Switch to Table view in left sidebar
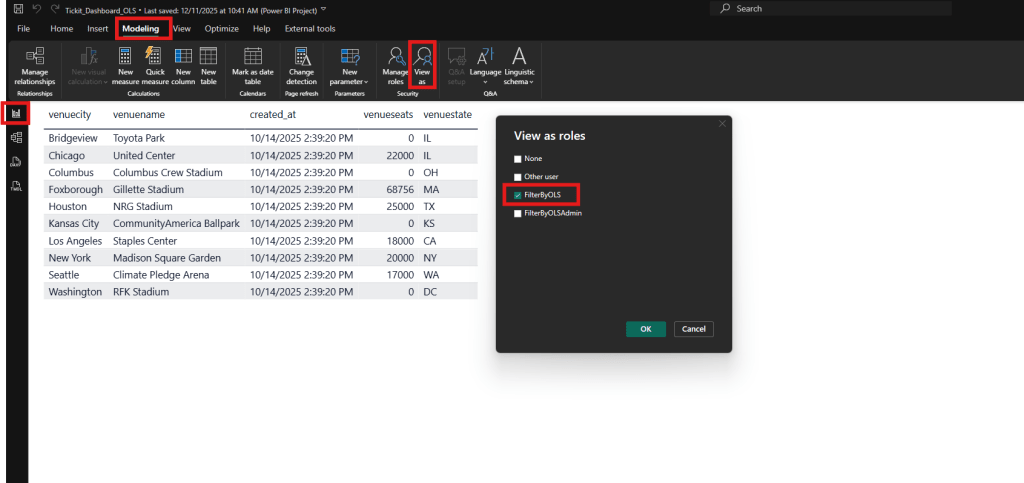This screenshot has width=1024, height=483. click(x=16, y=137)
